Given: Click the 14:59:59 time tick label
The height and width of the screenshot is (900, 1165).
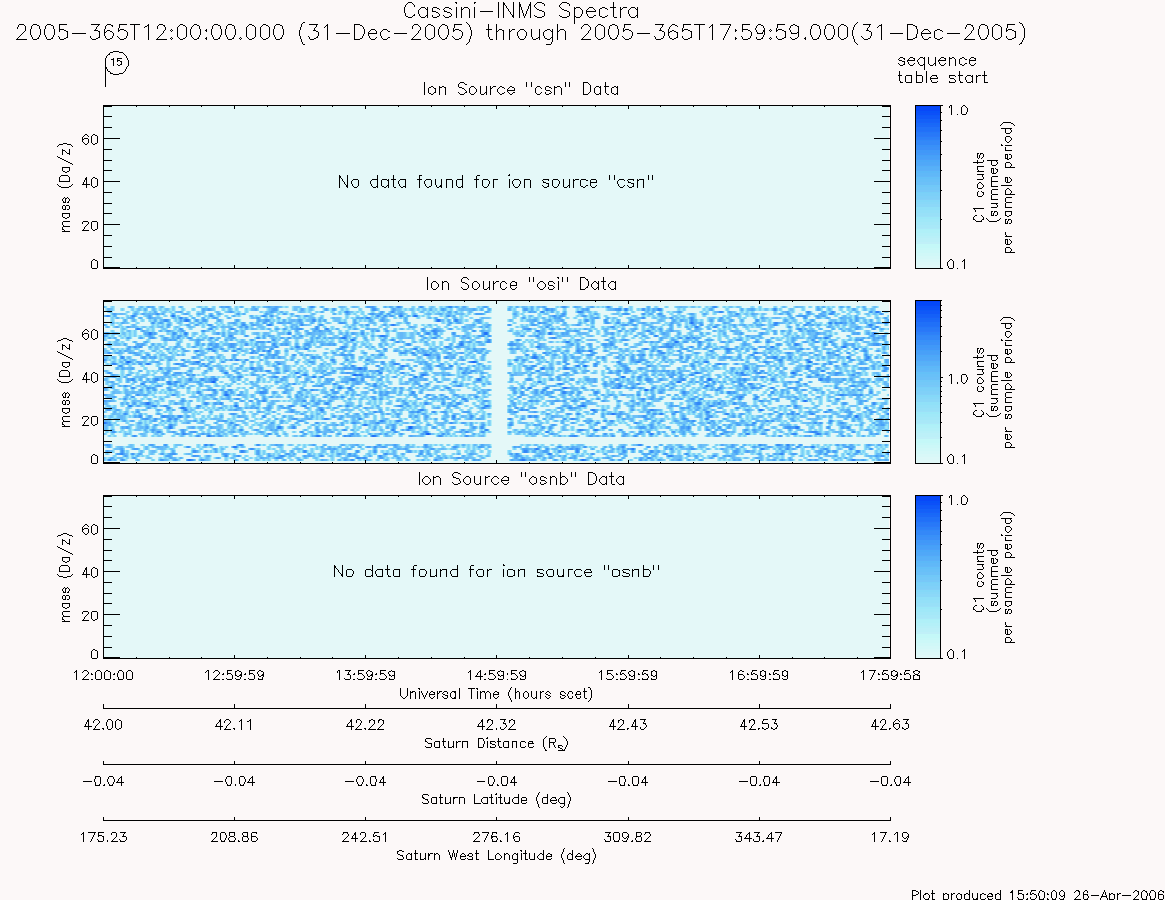Looking at the screenshot, I should [496, 676].
